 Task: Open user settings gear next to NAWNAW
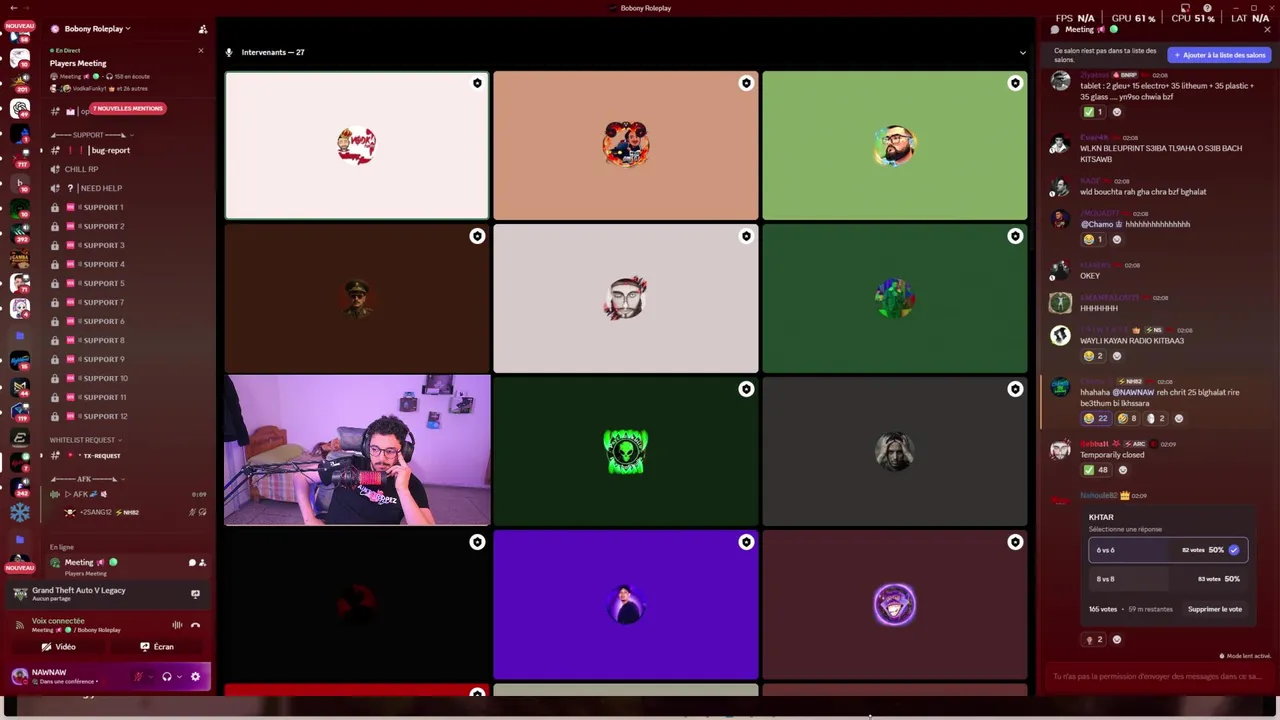pos(195,677)
